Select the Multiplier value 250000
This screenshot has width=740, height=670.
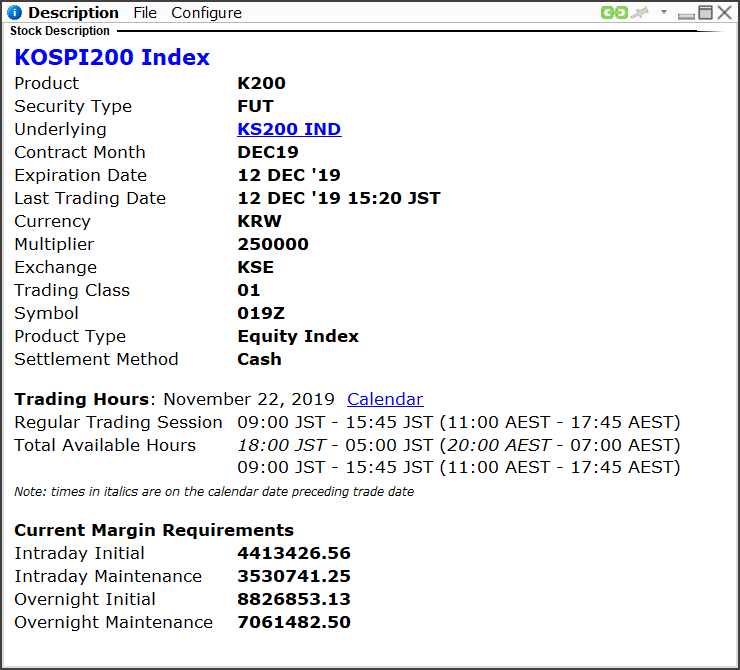[273, 244]
